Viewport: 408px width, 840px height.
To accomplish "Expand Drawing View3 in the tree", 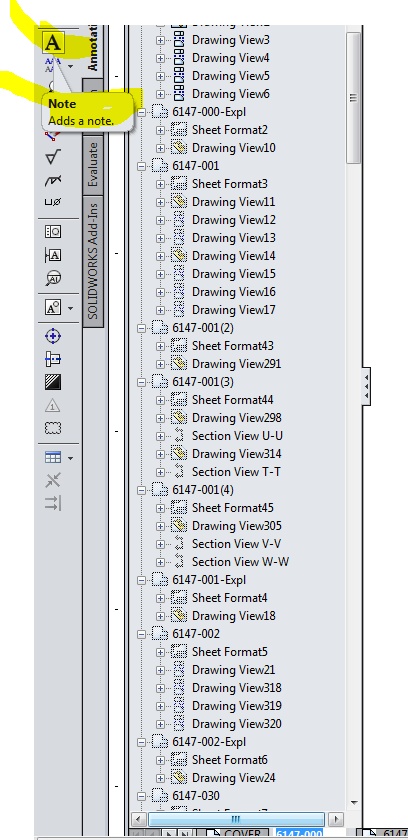I will click(x=160, y=40).
